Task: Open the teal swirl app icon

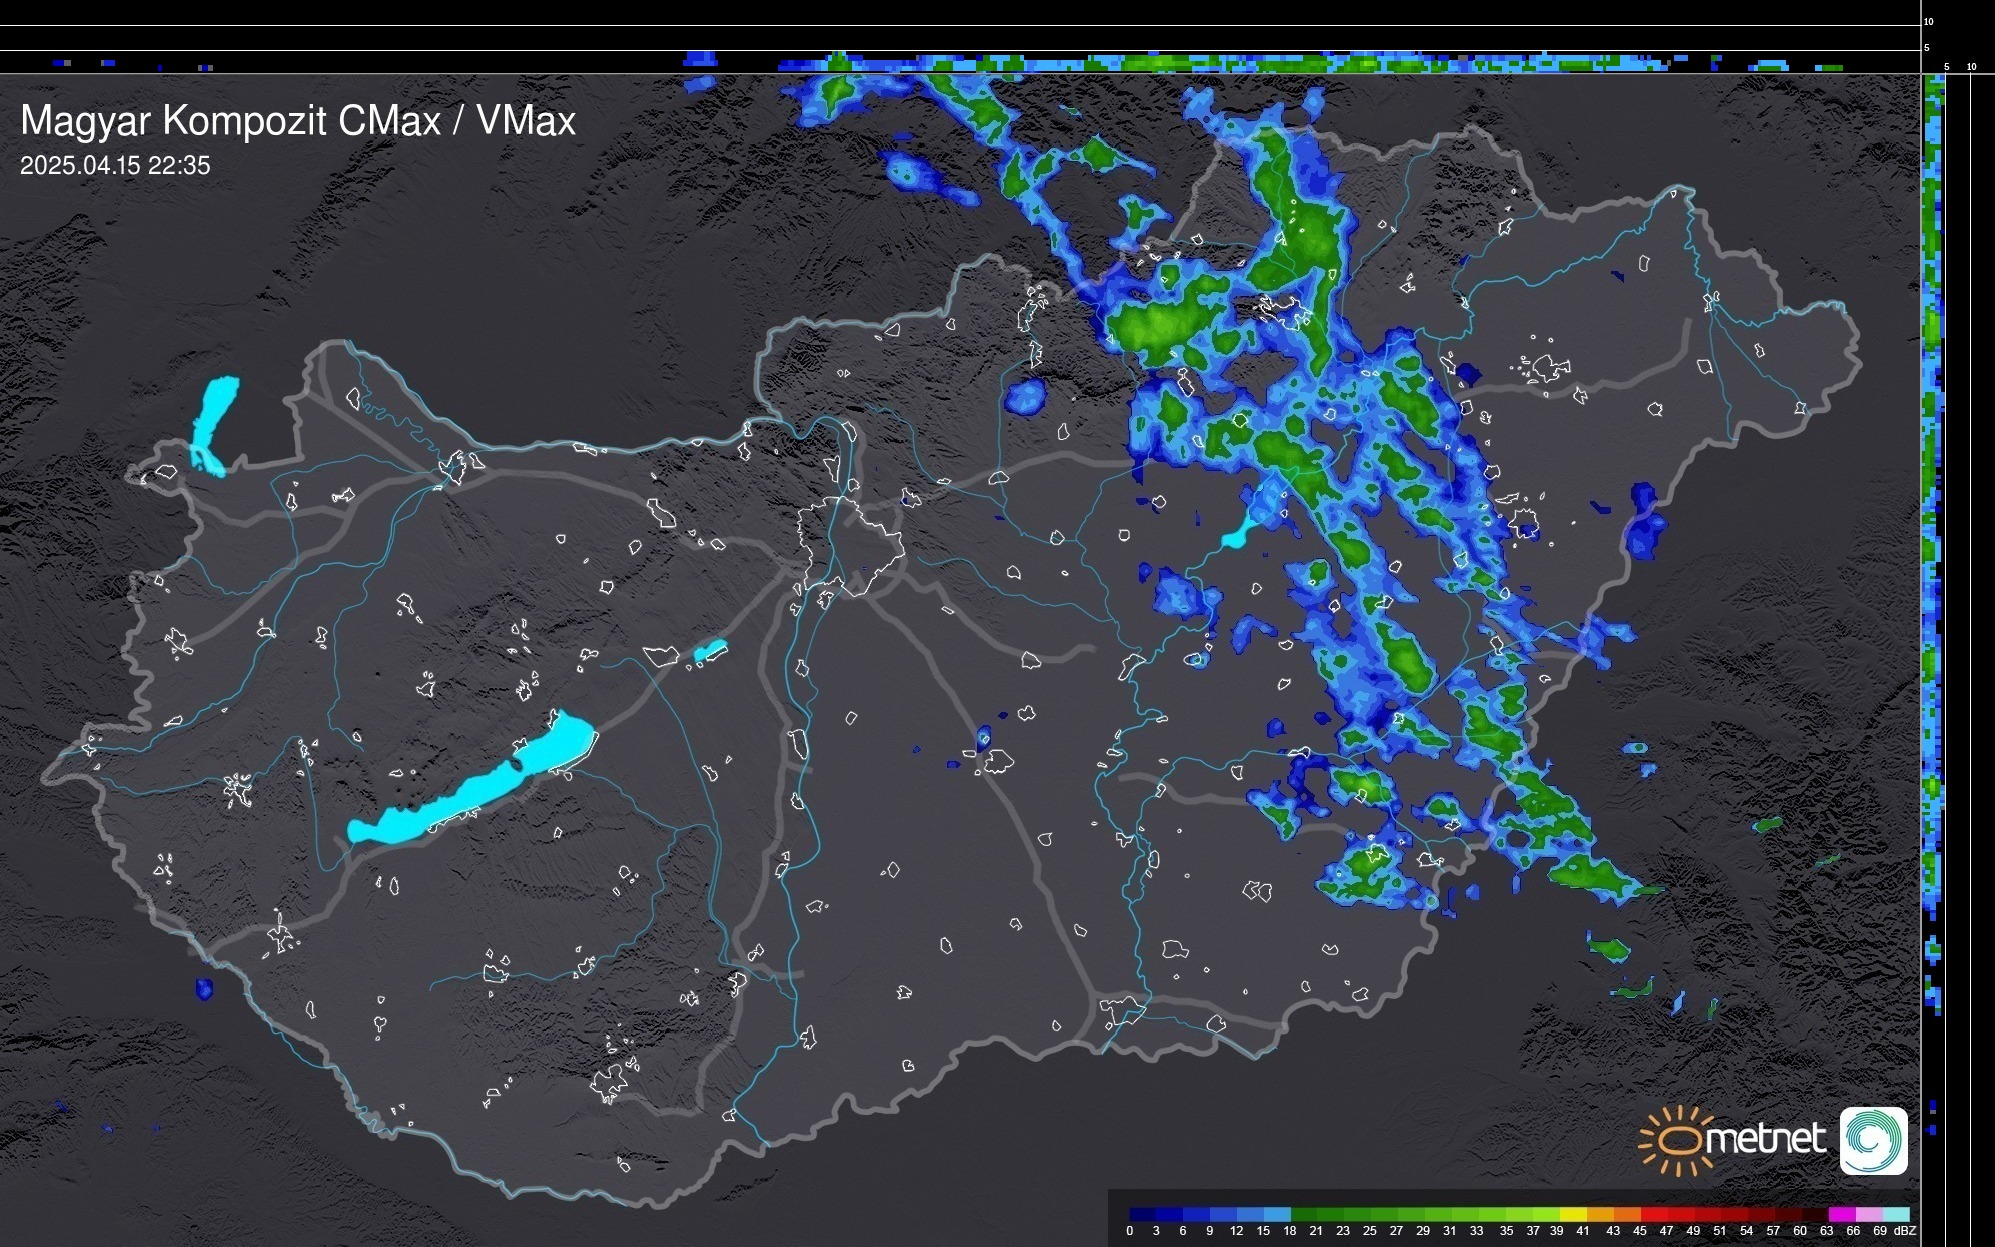Action: tap(1873, 1140)
